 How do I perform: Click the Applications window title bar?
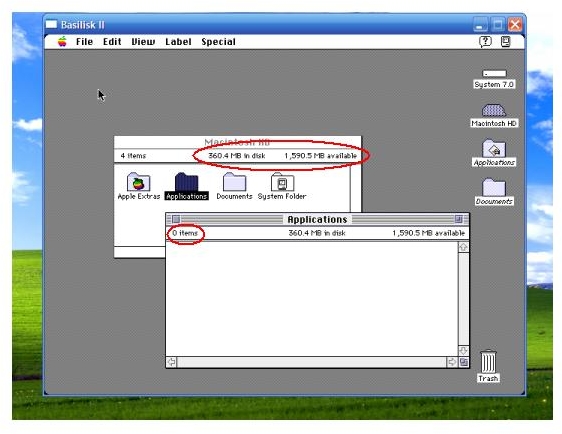click(317, 219)
